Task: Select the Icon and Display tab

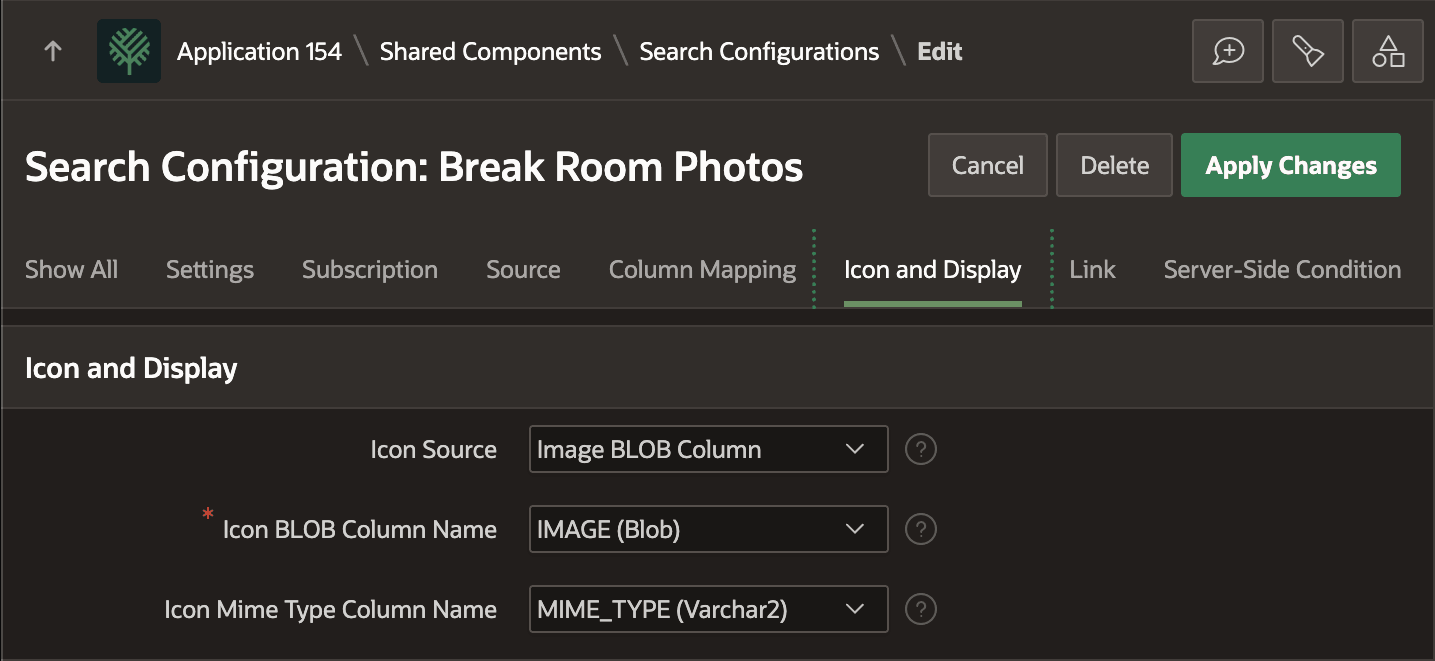Action: click(x=933, y=269)
